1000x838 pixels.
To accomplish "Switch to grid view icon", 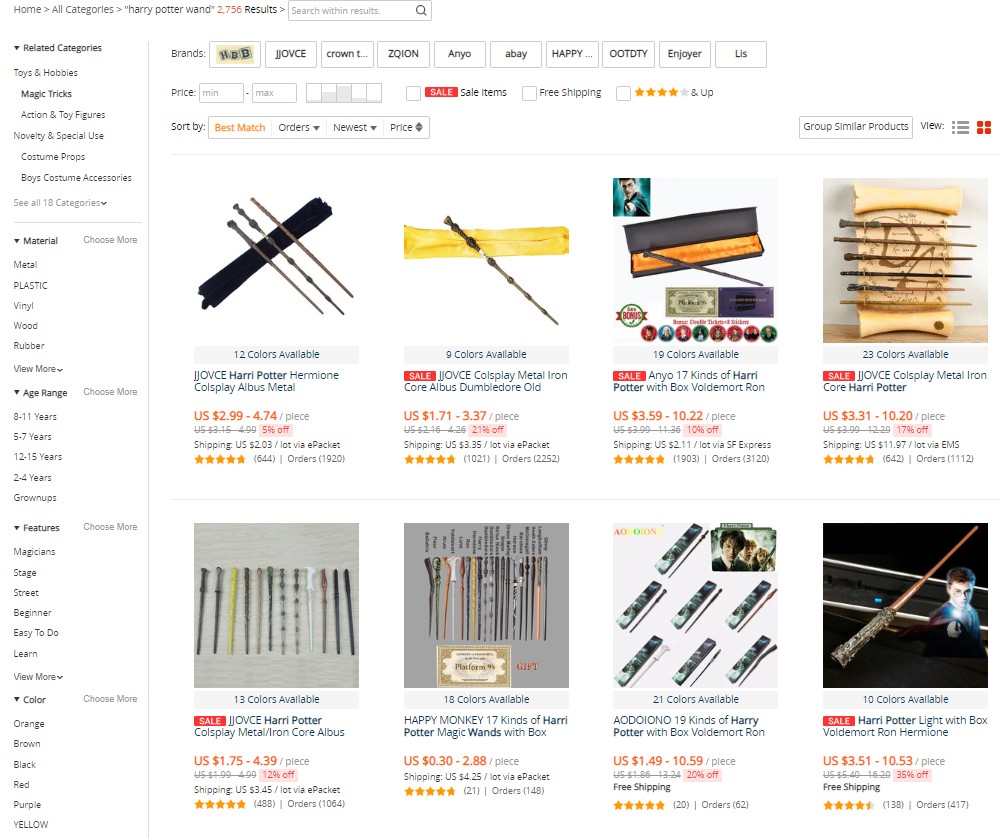I will tap(983, 128).
